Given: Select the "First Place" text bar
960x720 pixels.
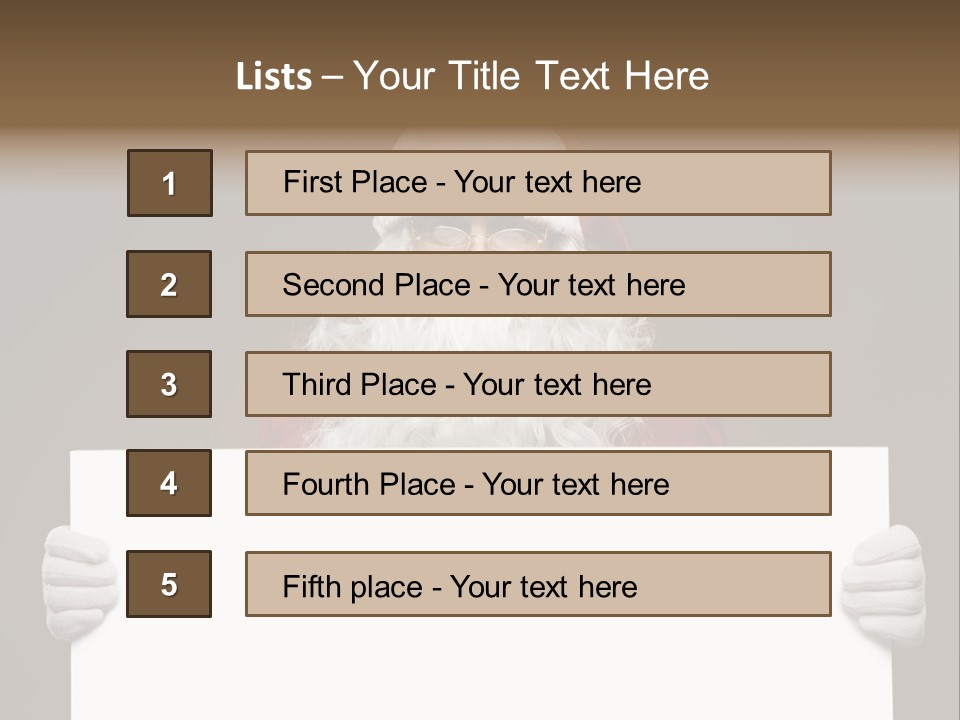Looking at the screenshot, I should pyautogui.click(x=538, y=183).
